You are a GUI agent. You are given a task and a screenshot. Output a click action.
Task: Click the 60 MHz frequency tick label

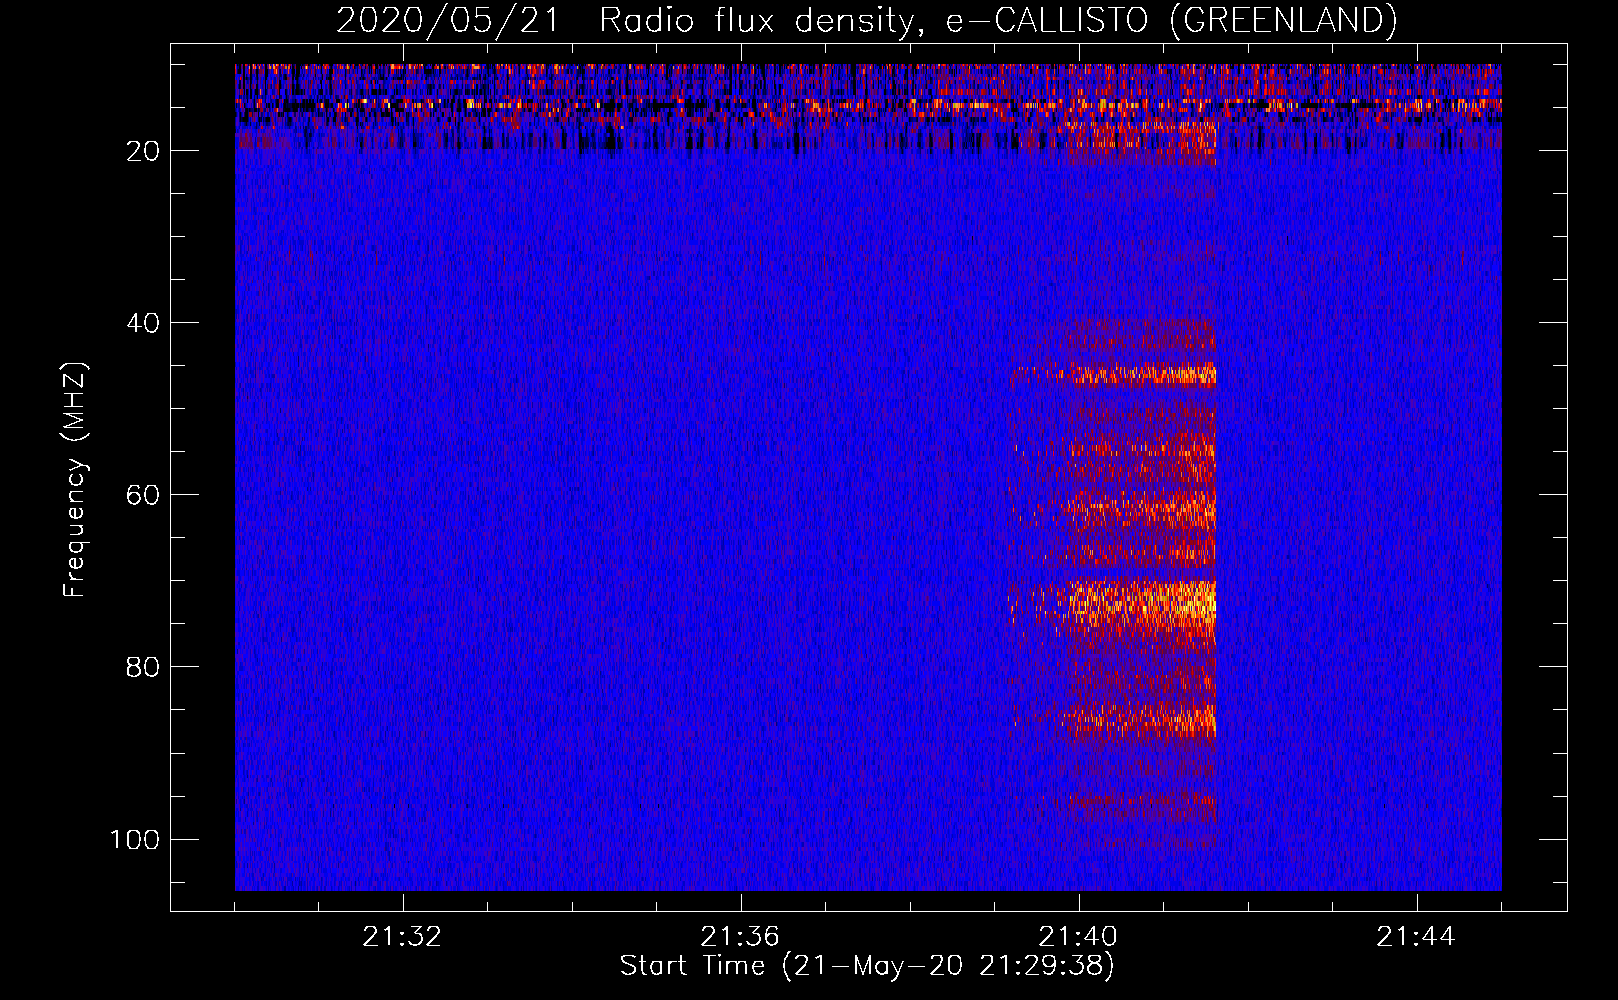pyautogui.click(x=143, y=495)
